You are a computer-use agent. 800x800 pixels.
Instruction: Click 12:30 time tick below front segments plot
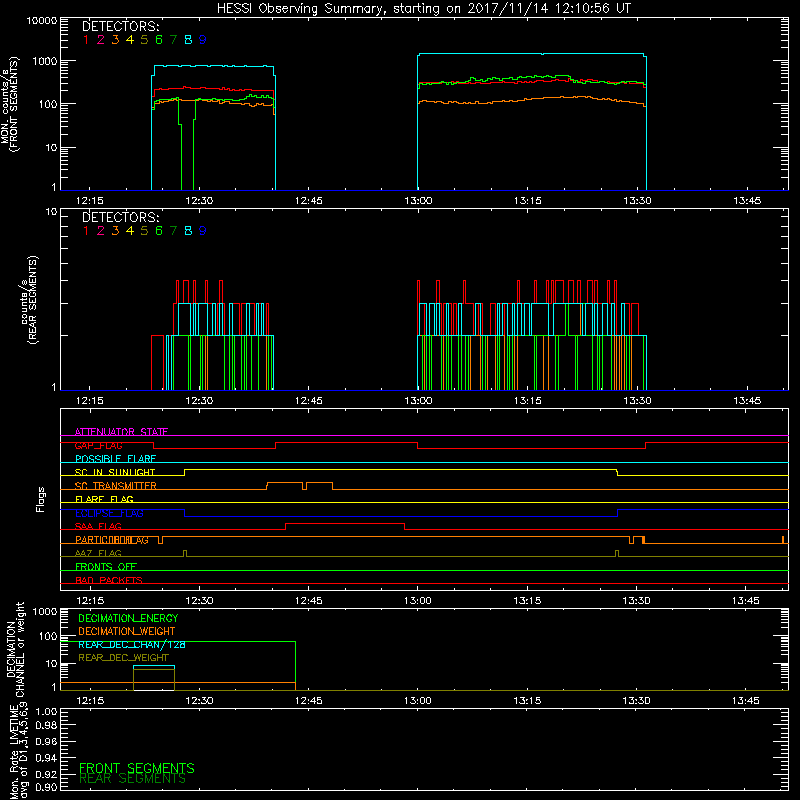[x=199, y=201]
